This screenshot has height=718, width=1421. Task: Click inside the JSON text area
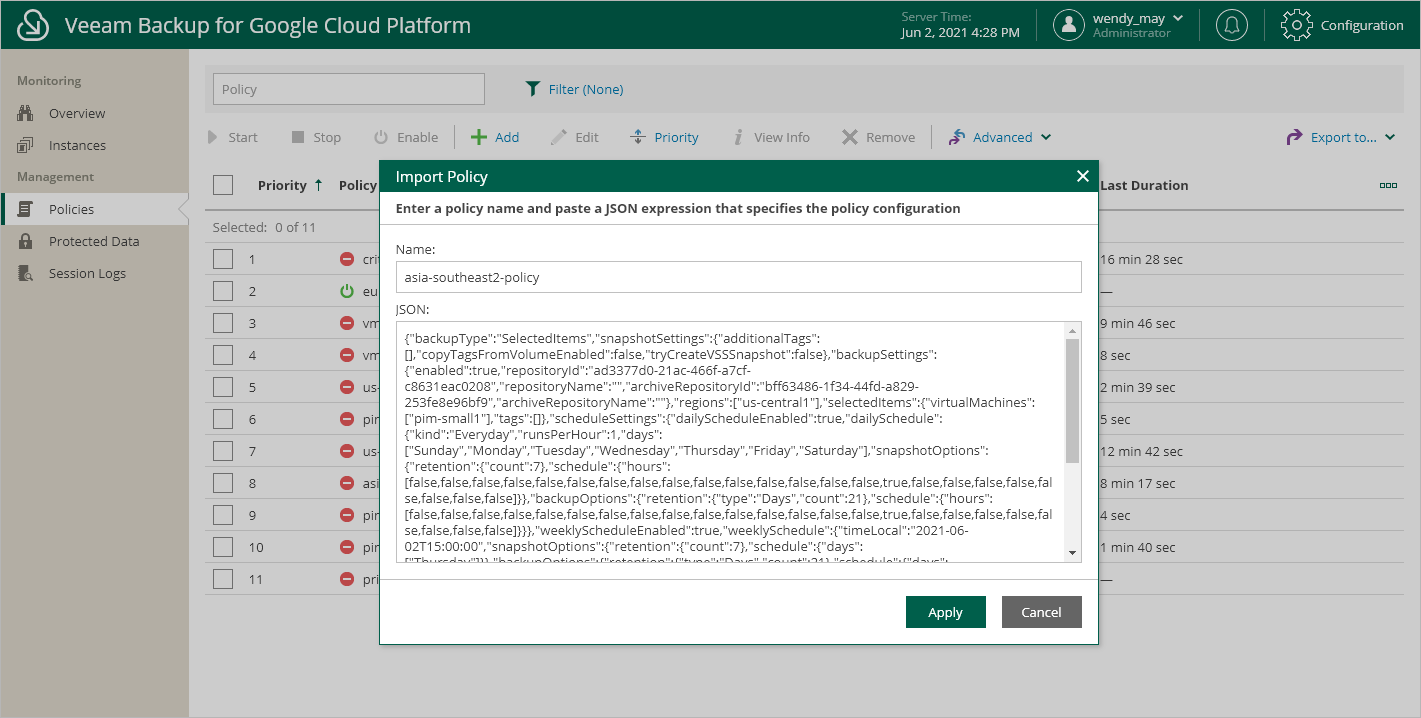(x=731, y=442)
